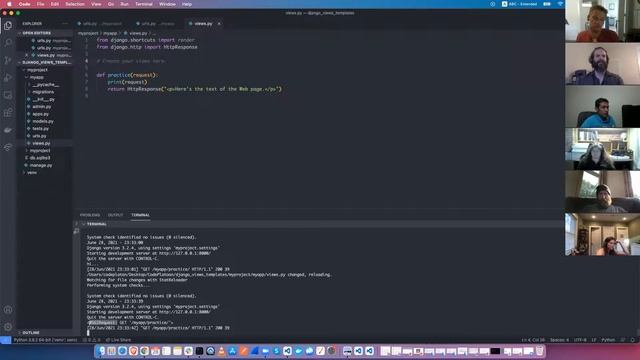640x360 pixels.
Task: Click the notifications bell in status bar
Action: click(x=633, y=340)
